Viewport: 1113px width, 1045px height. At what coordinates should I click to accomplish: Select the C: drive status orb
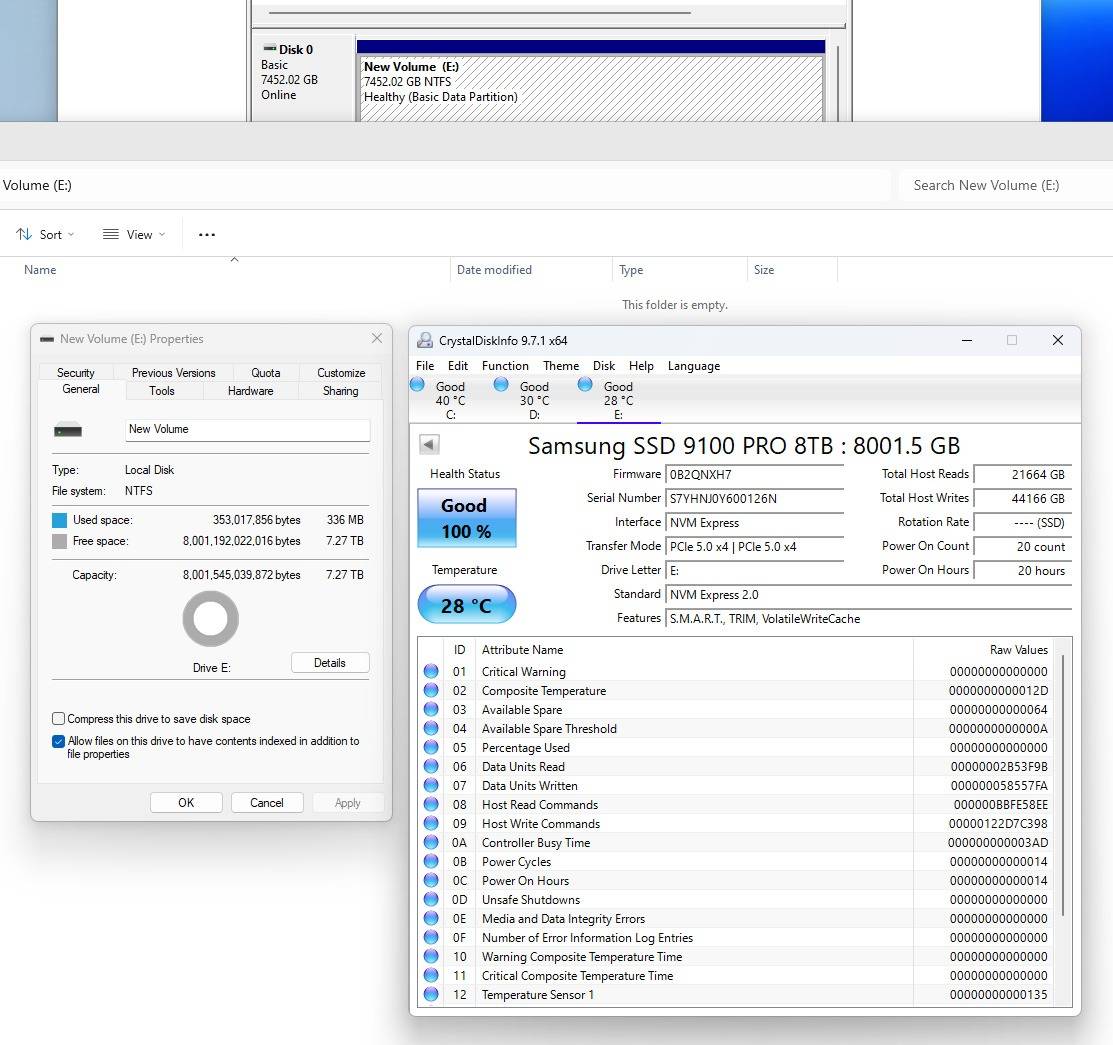417,385
